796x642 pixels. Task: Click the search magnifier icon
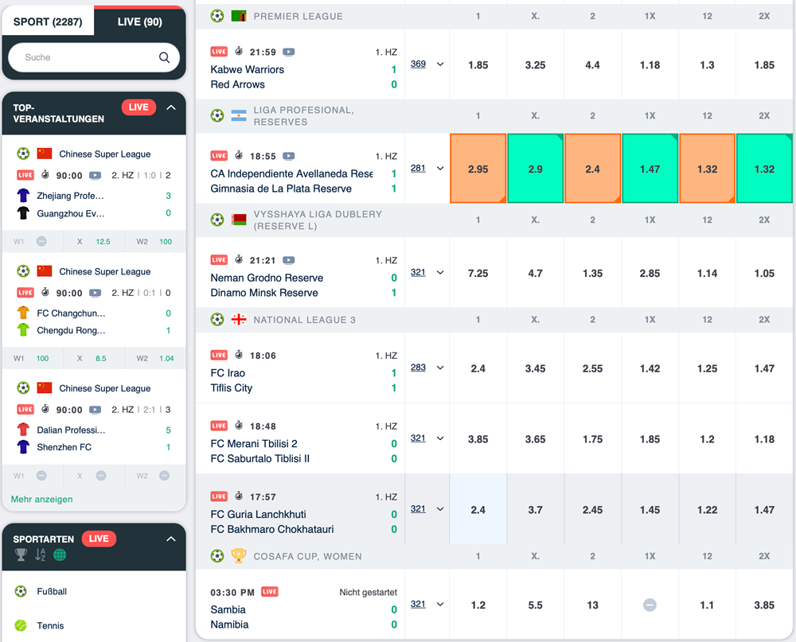click(x=164, y=57)
